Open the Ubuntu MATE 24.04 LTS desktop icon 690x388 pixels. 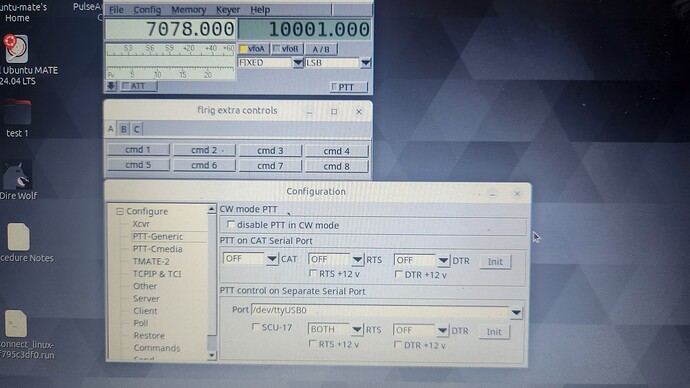17,49
